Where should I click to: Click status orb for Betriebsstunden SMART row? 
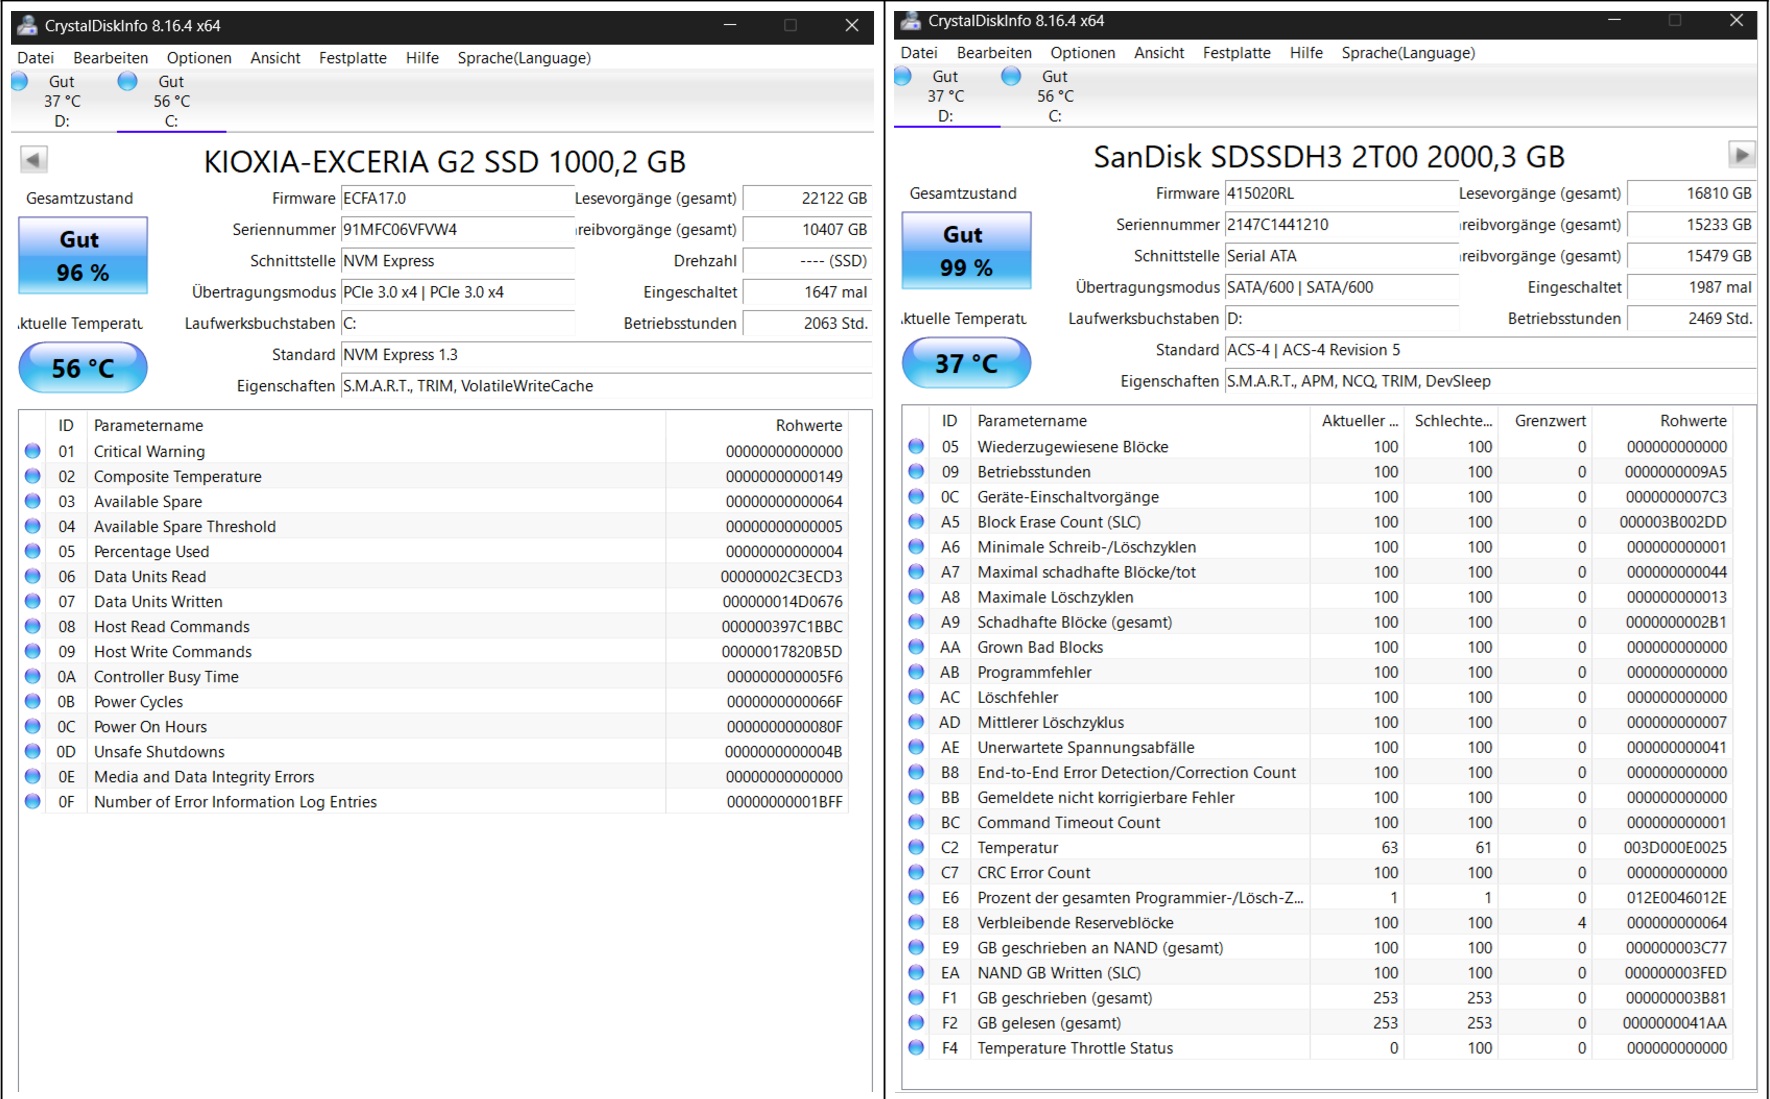click(x=916, y=471)
